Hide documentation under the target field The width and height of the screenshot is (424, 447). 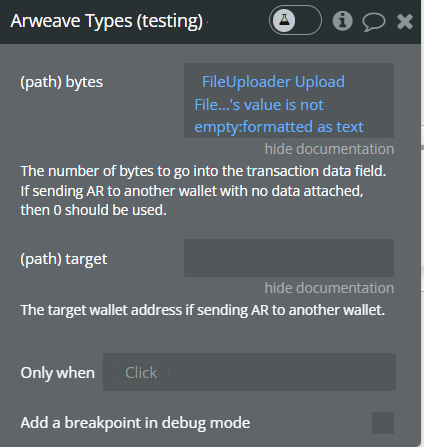pyautogui.click(x=329, y=288)
